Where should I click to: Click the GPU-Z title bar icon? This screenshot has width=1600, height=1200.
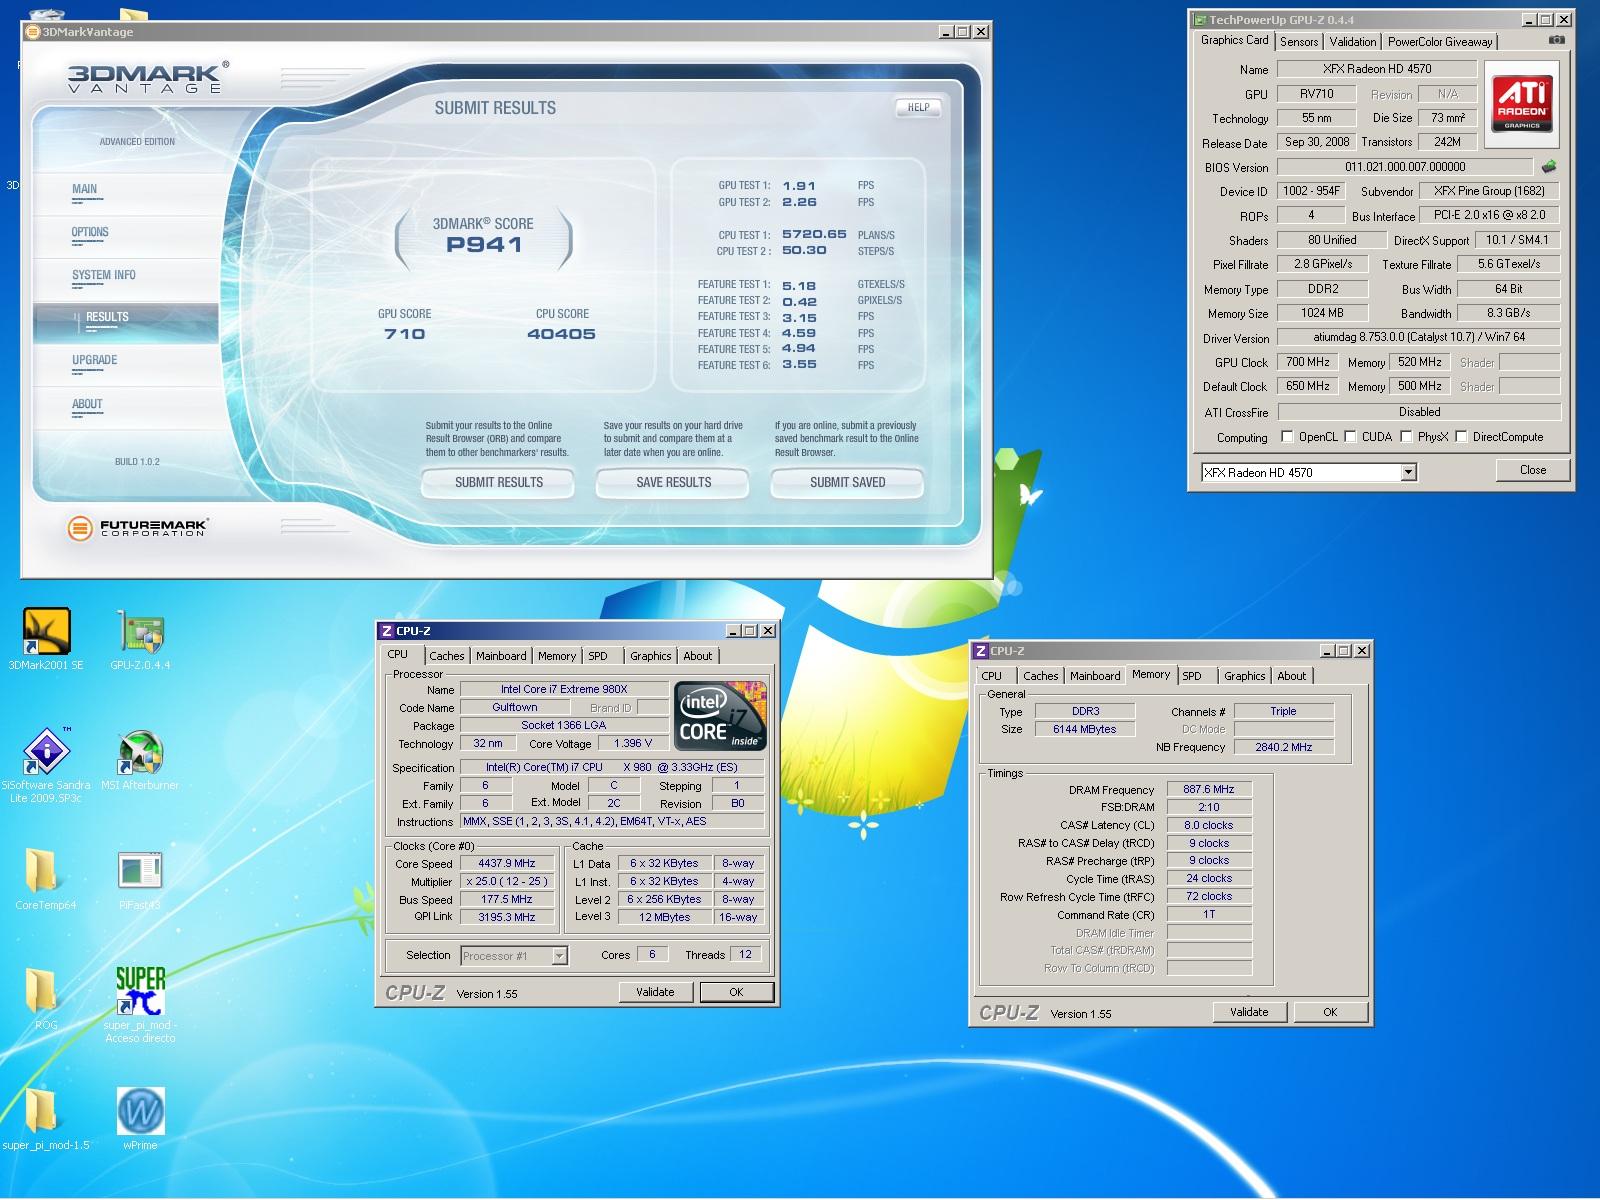(x=1199, y=20)
